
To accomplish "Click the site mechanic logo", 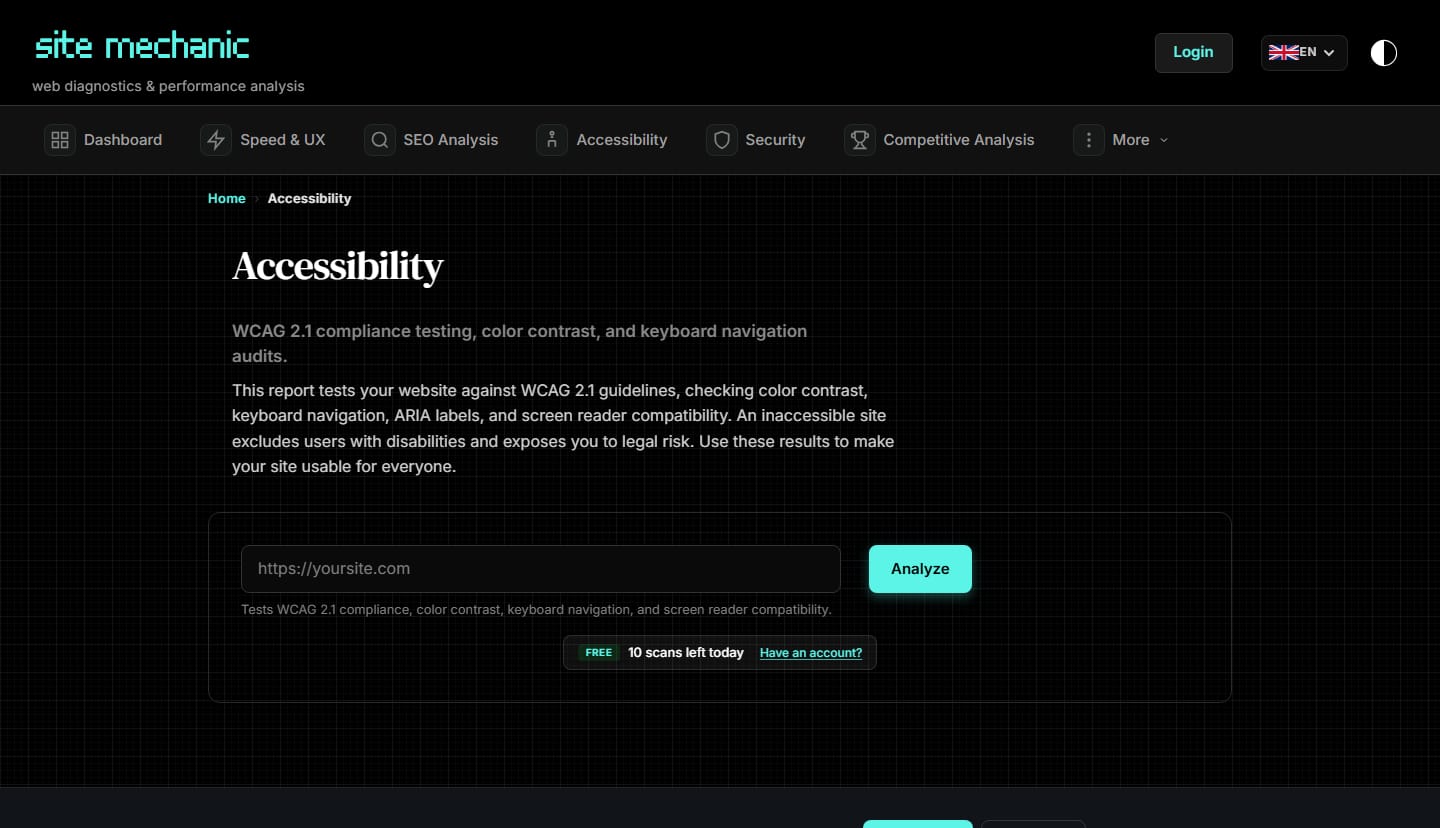I will pyautogui.click(x=142, y=46).
